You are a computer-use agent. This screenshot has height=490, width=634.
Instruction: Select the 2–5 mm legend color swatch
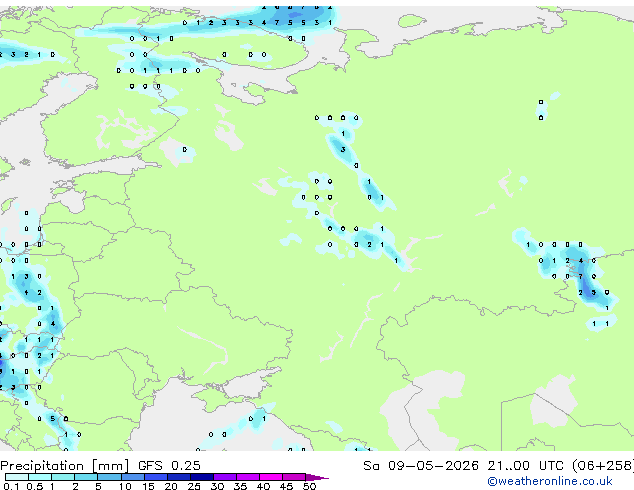pyautogui.click(x=86, y=477)
